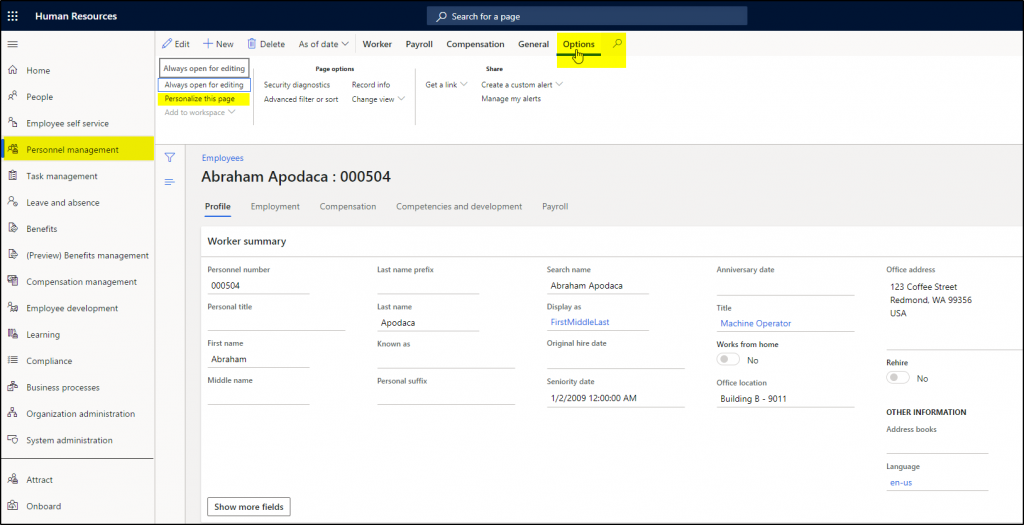Click the Delete trash icon

252,44
